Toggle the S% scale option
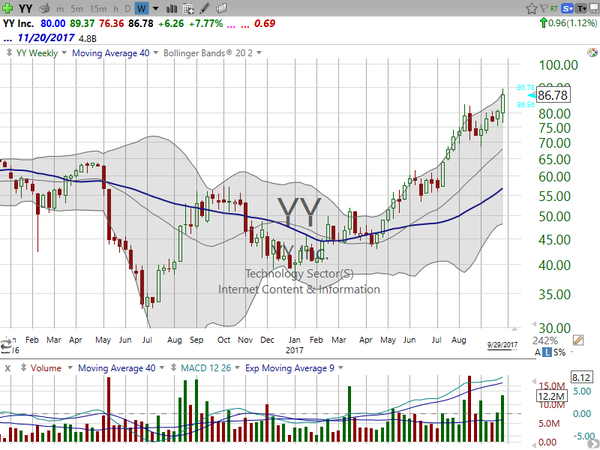The height and width of the screenshot is (450, 600). point(559,352)
